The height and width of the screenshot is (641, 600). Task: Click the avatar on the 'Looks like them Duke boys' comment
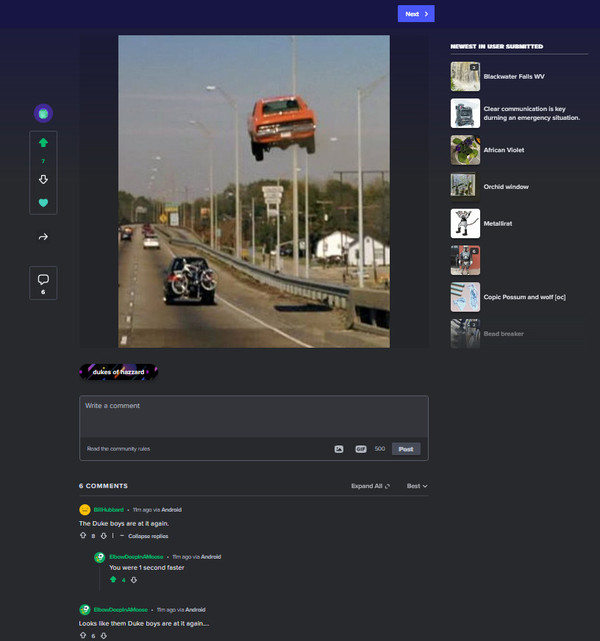[x=85, y=610]
